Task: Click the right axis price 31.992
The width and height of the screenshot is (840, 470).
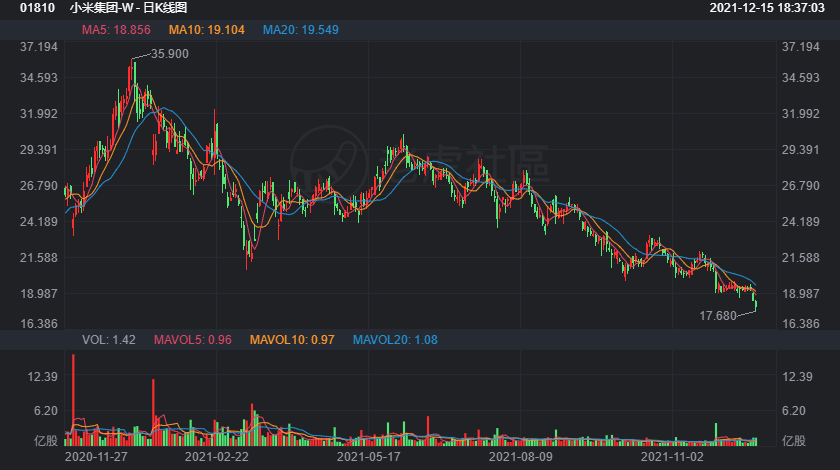Action: pyautogui.click(x=800, y=114)
